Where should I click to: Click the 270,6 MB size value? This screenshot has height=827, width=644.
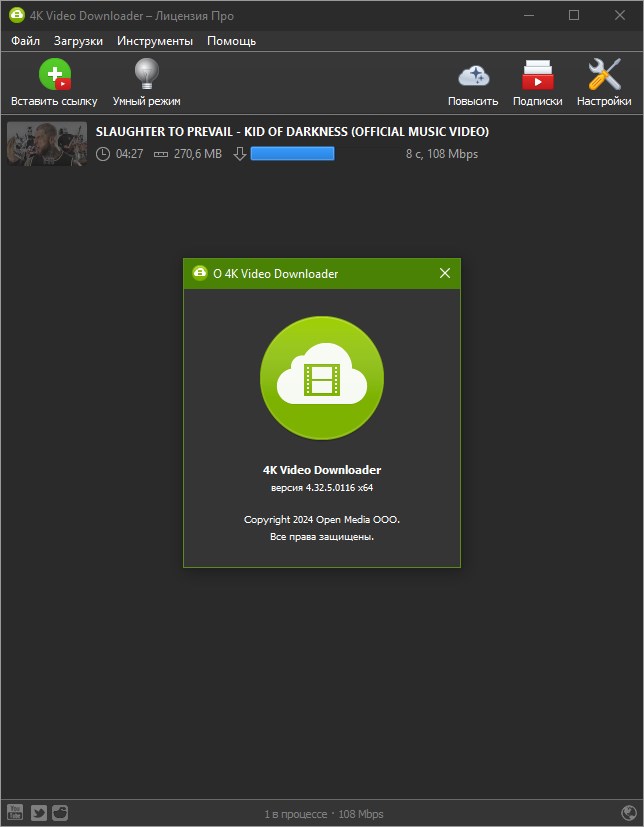click(x=198, y=154)
